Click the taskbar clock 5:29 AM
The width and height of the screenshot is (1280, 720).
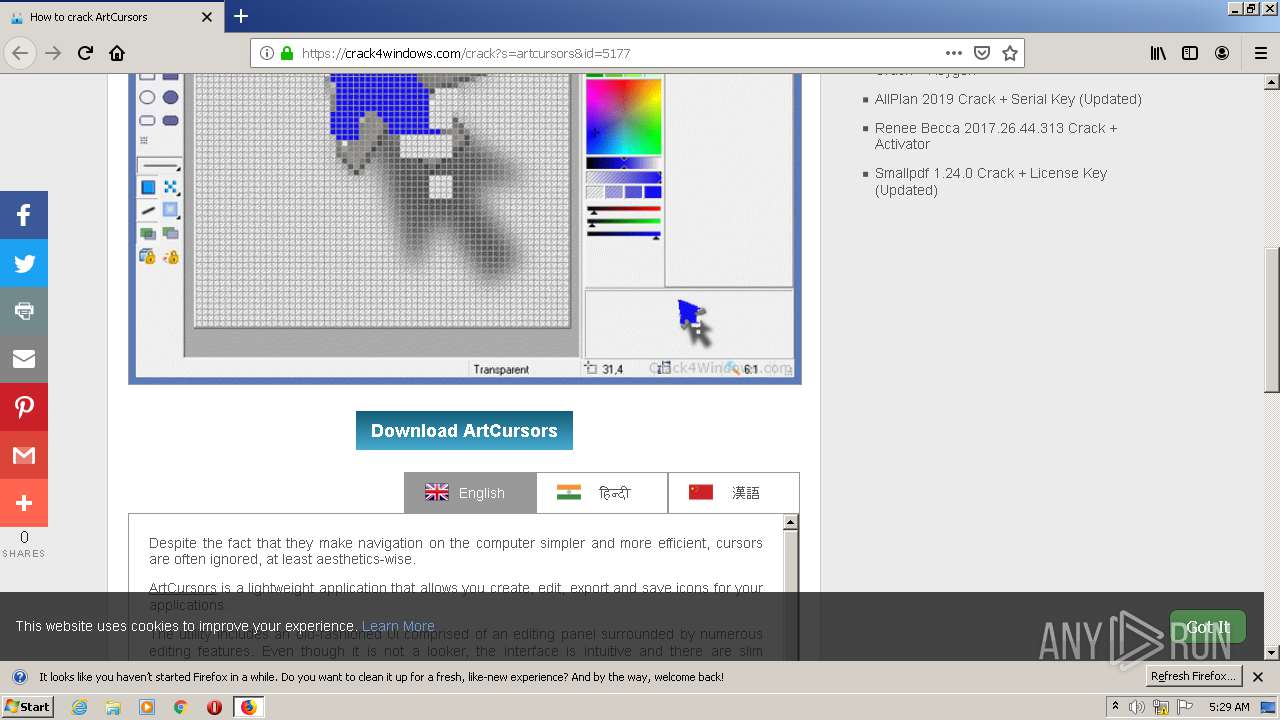[1229, 707]
